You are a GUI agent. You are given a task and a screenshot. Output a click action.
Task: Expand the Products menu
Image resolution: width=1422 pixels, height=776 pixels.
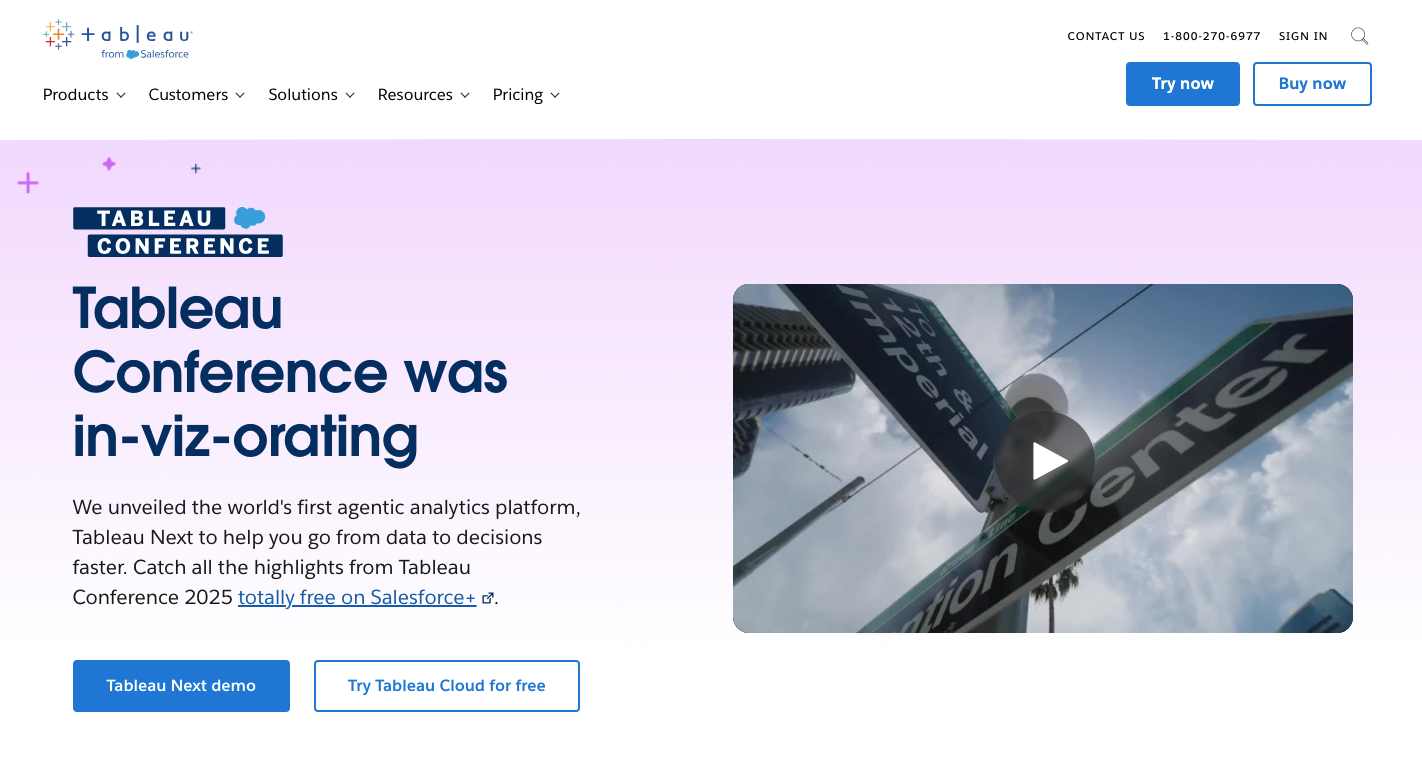pyautogui.click(x=84, y=95)
